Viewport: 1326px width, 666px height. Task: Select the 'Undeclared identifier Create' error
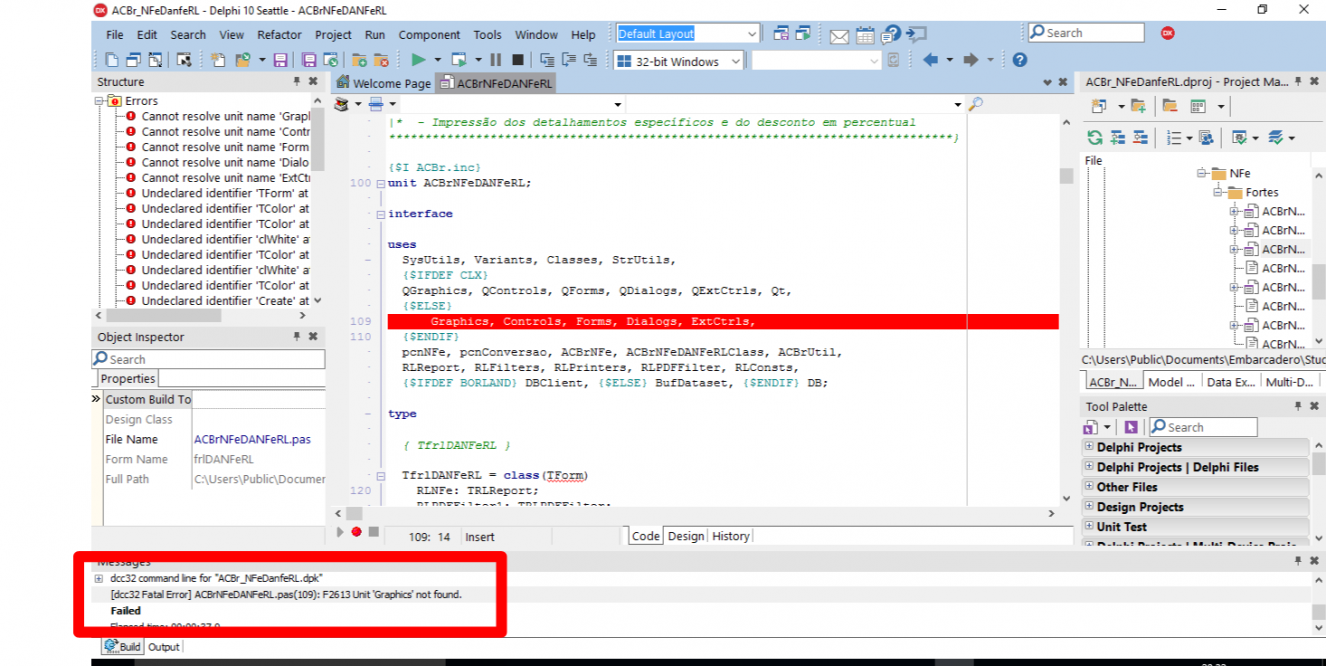pyautogui.click(x=225, y=301)
